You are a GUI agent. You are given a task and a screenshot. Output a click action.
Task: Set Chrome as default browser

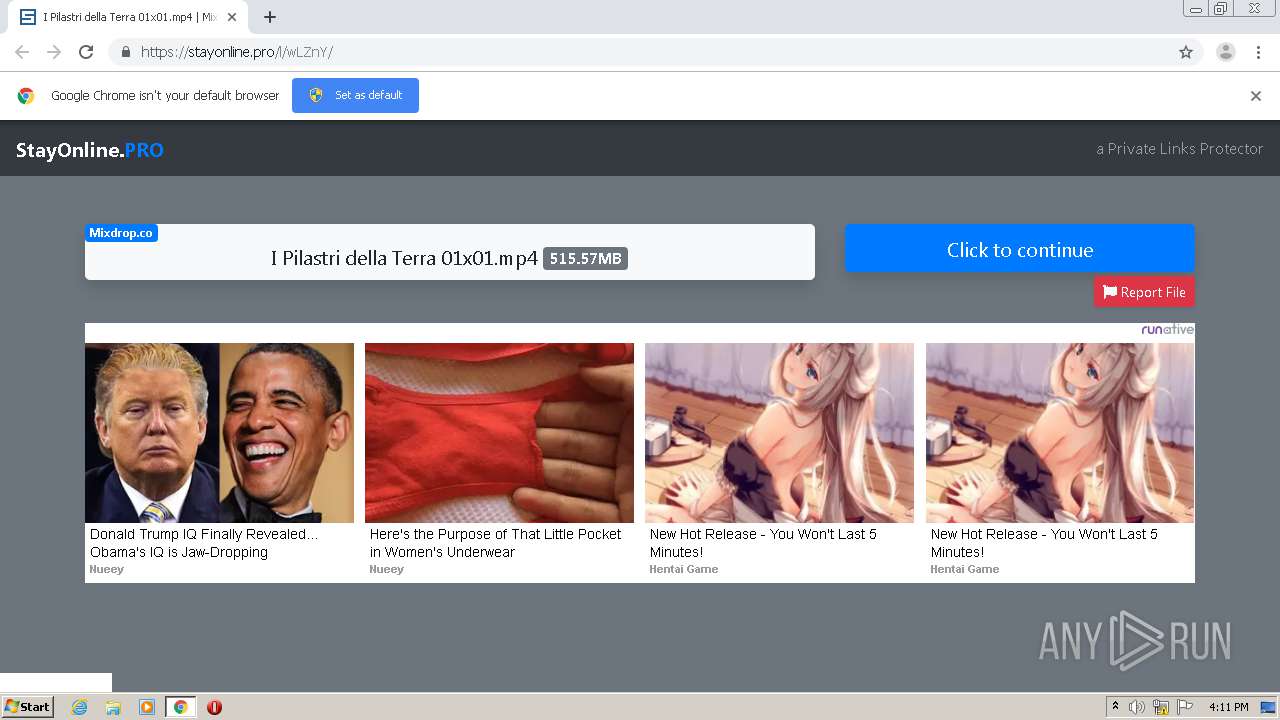point(355,95)
